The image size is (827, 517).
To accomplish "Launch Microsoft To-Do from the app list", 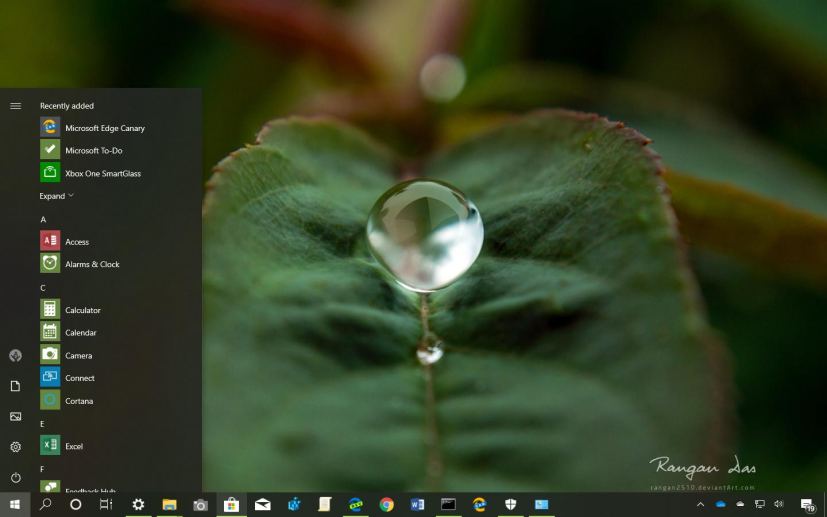I will coord(93,150).
